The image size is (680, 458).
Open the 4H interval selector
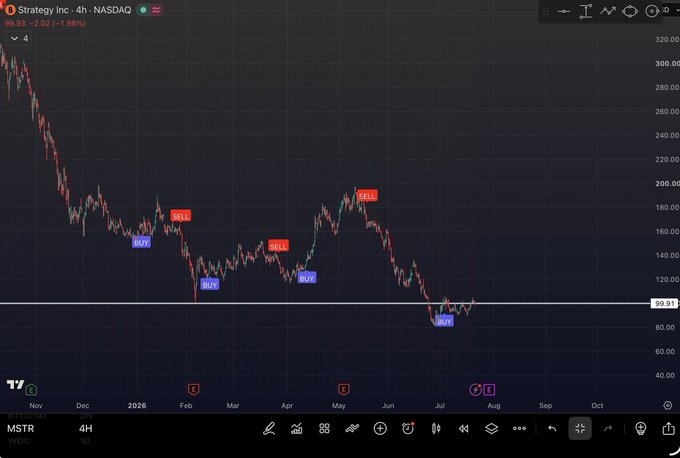tap(85, 429)
